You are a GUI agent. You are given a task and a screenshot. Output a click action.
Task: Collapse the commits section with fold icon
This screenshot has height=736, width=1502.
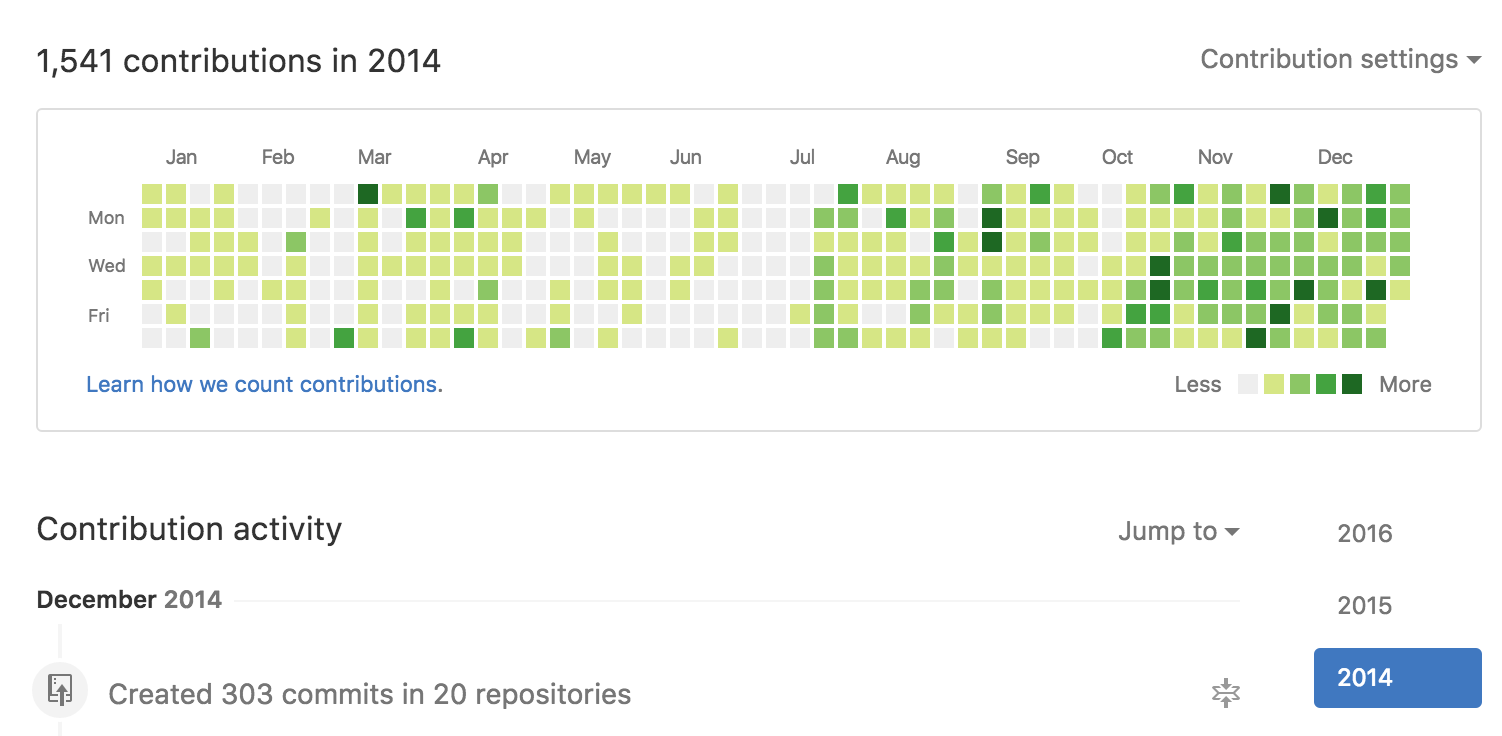coord(1225,693)
